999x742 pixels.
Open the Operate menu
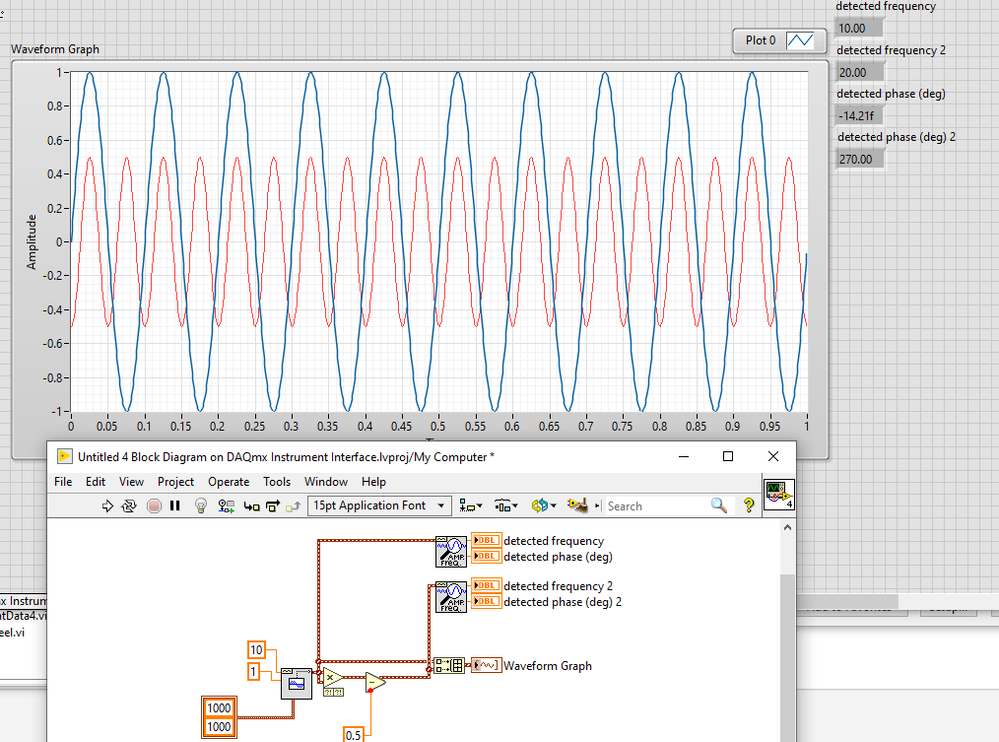tap(228, 482)
